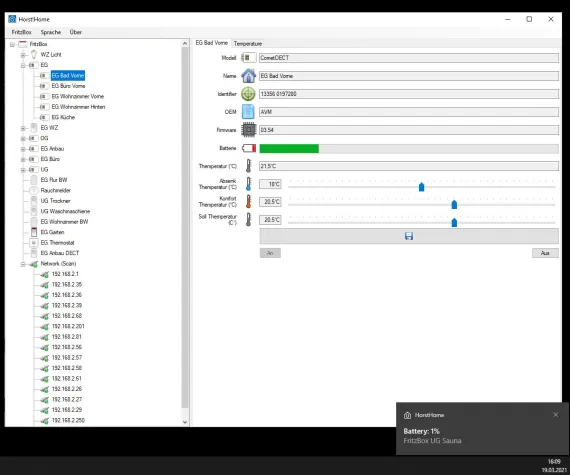Expand the OG tree node
Image resolution: width=570 pixels, height=475 pixels.
pos(23,138)
